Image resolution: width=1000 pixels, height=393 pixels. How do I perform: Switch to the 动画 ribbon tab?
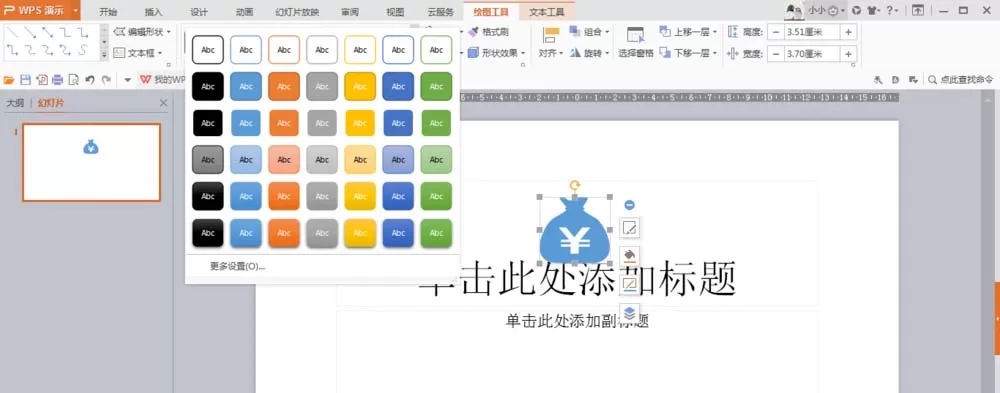[244, 11]
